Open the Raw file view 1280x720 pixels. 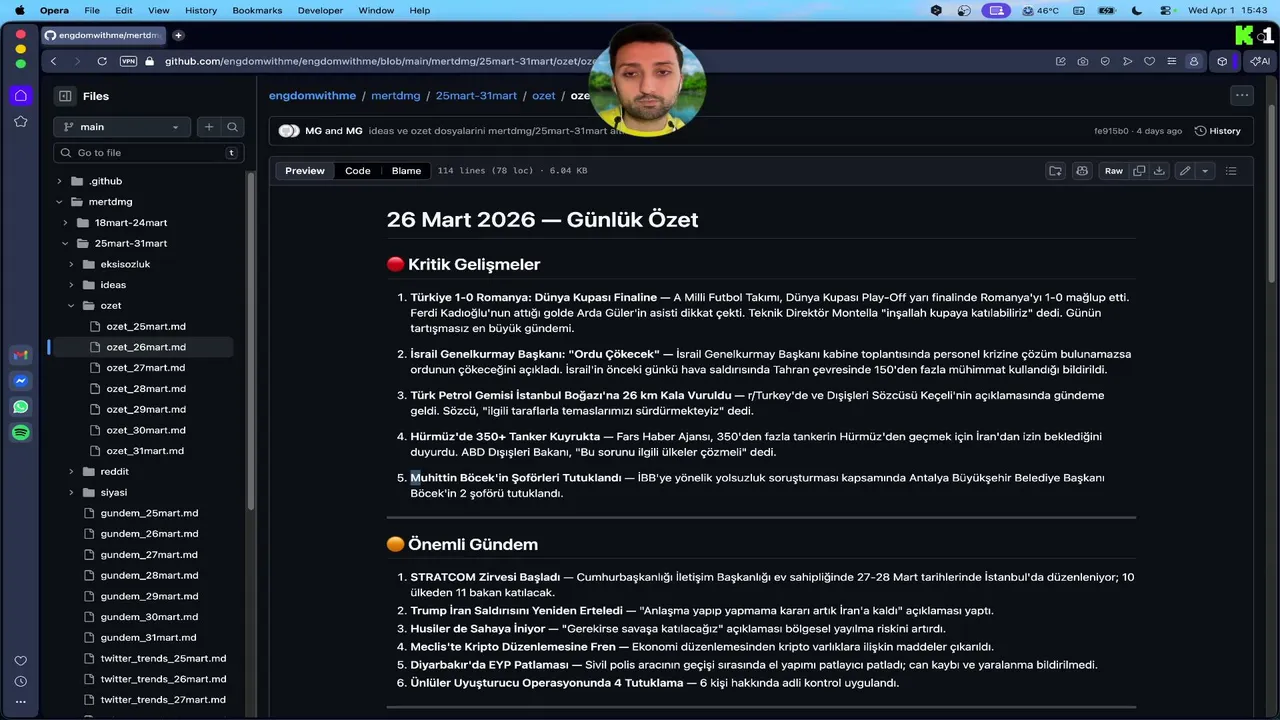tap(1113, 171)
